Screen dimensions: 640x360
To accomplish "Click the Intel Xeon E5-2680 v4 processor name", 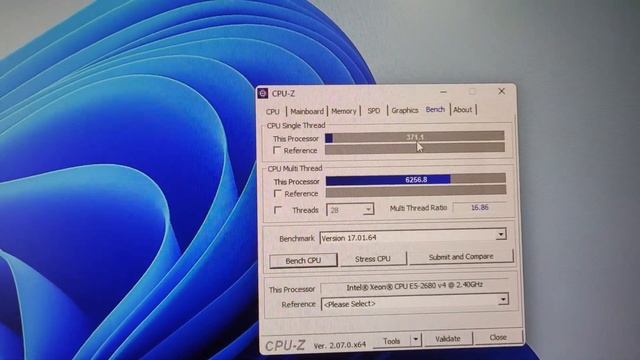I will click(414, 287).
